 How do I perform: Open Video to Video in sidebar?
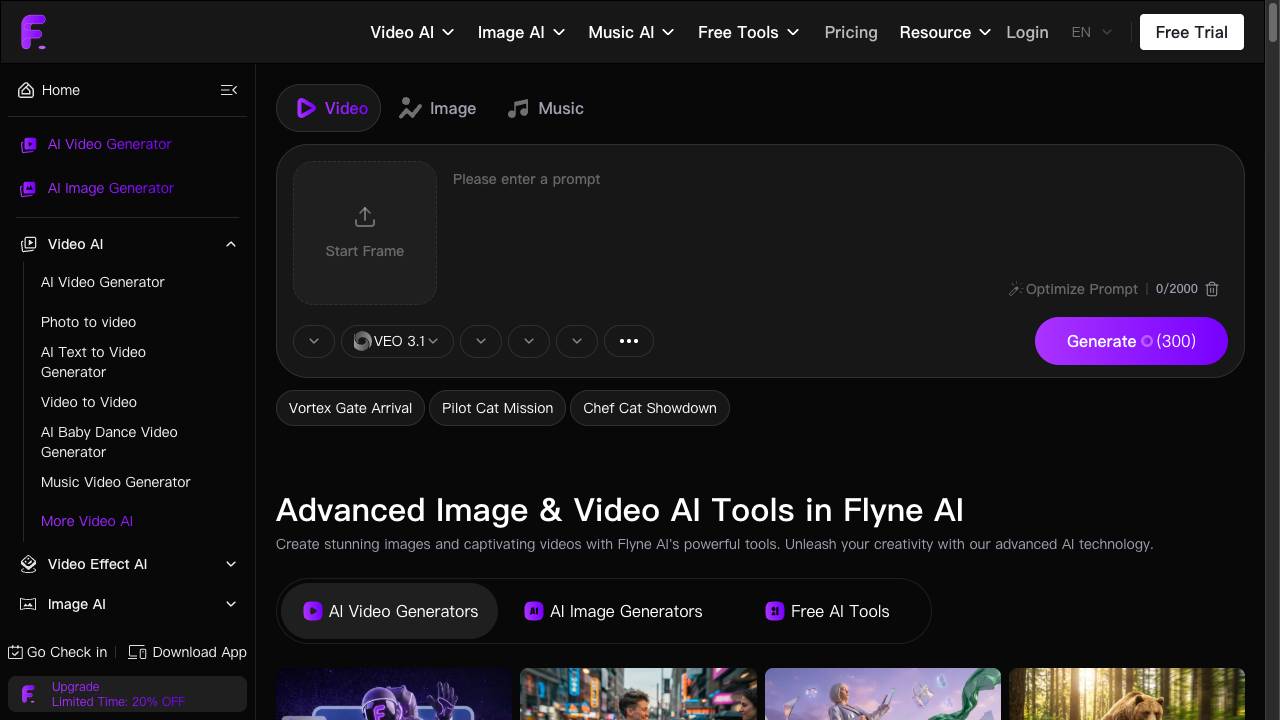(89, 402)
